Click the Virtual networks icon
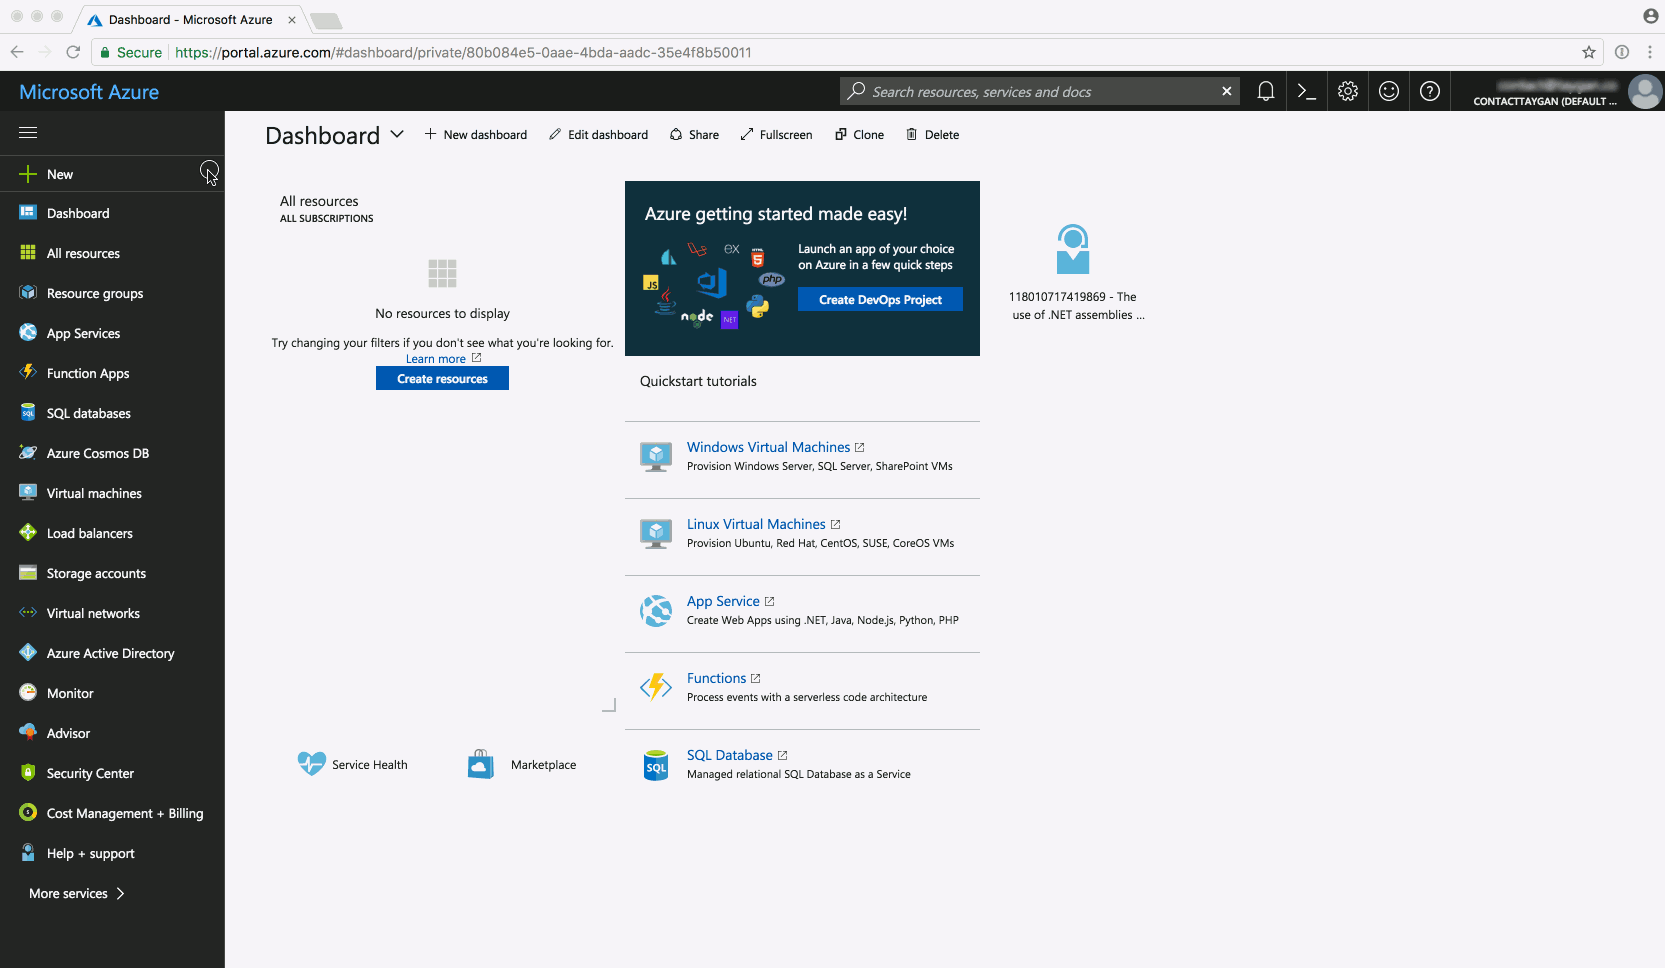 pos(28,613)
